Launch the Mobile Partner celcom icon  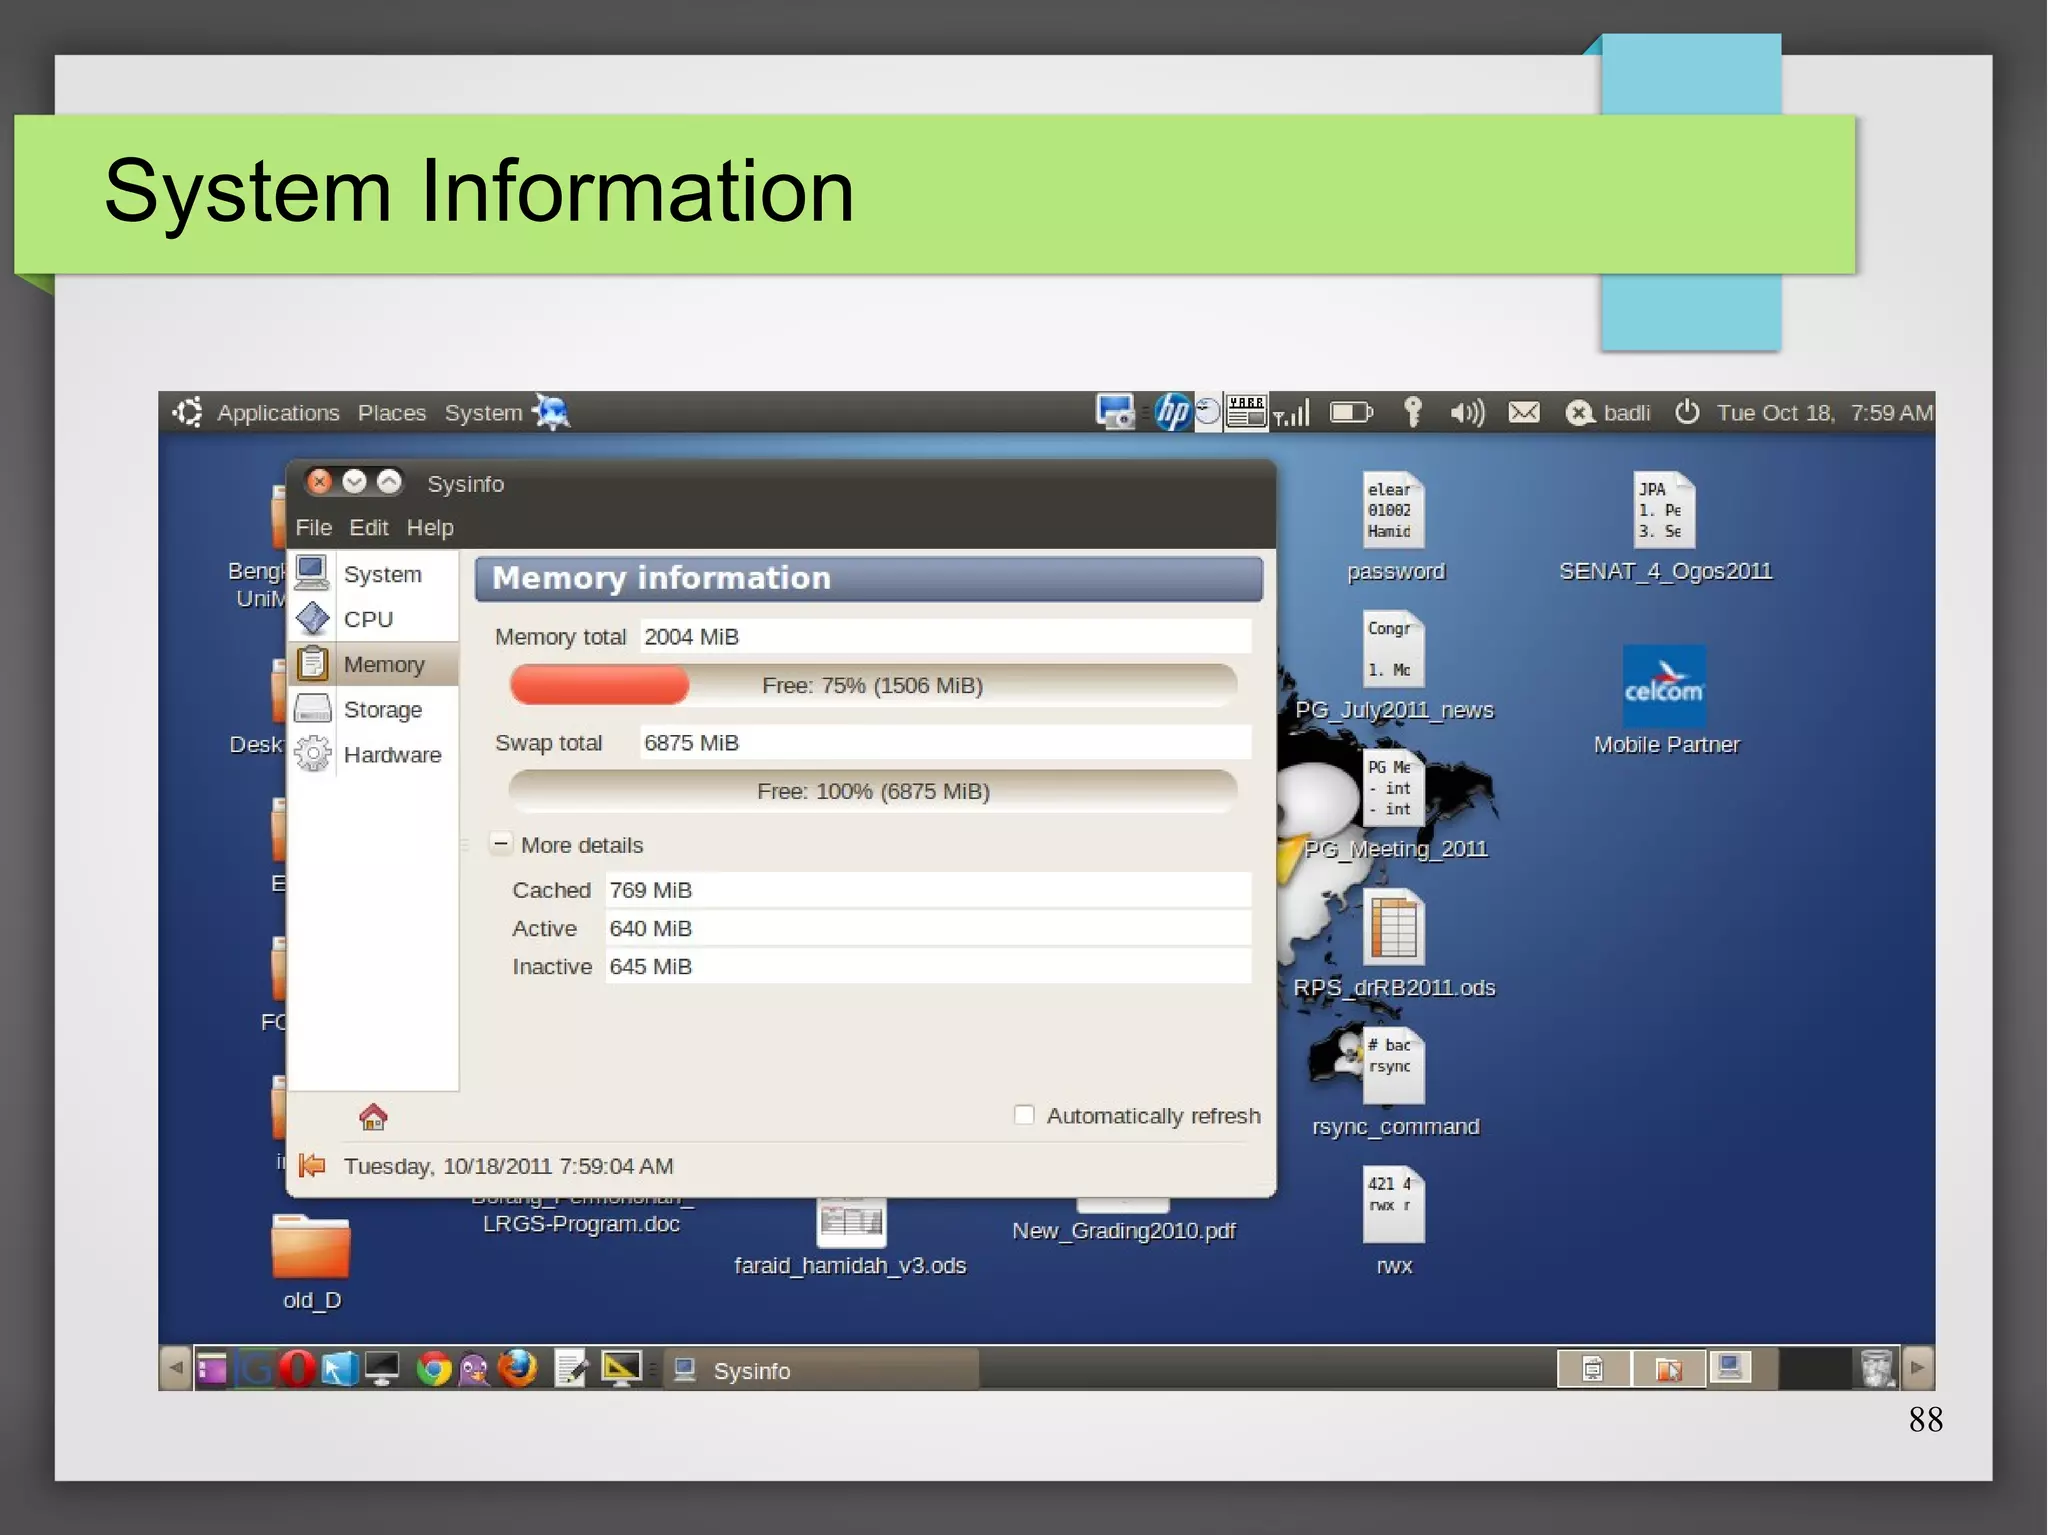1664,686
